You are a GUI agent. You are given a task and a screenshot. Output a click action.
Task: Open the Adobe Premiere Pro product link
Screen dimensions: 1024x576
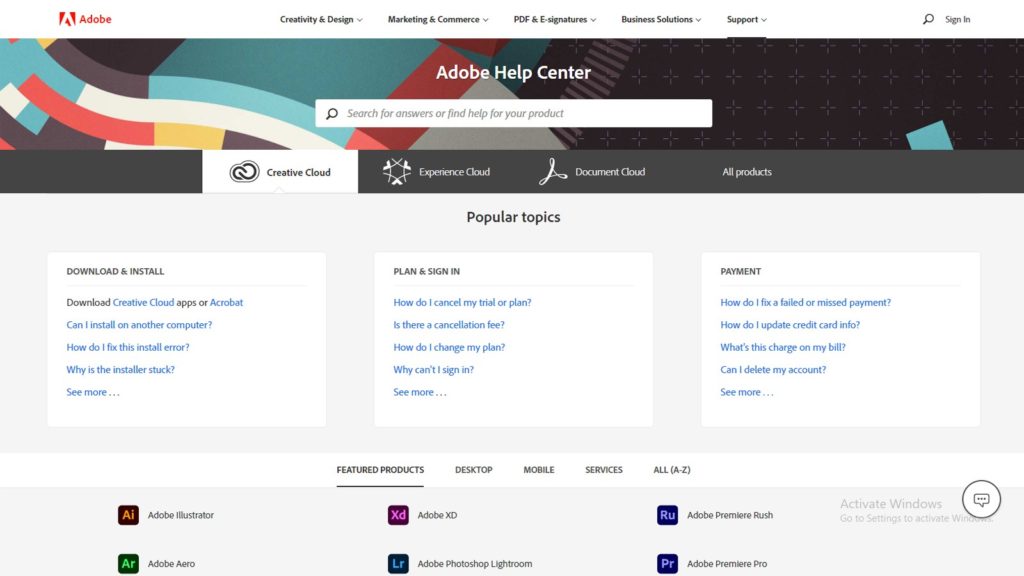tap(727, 564)
